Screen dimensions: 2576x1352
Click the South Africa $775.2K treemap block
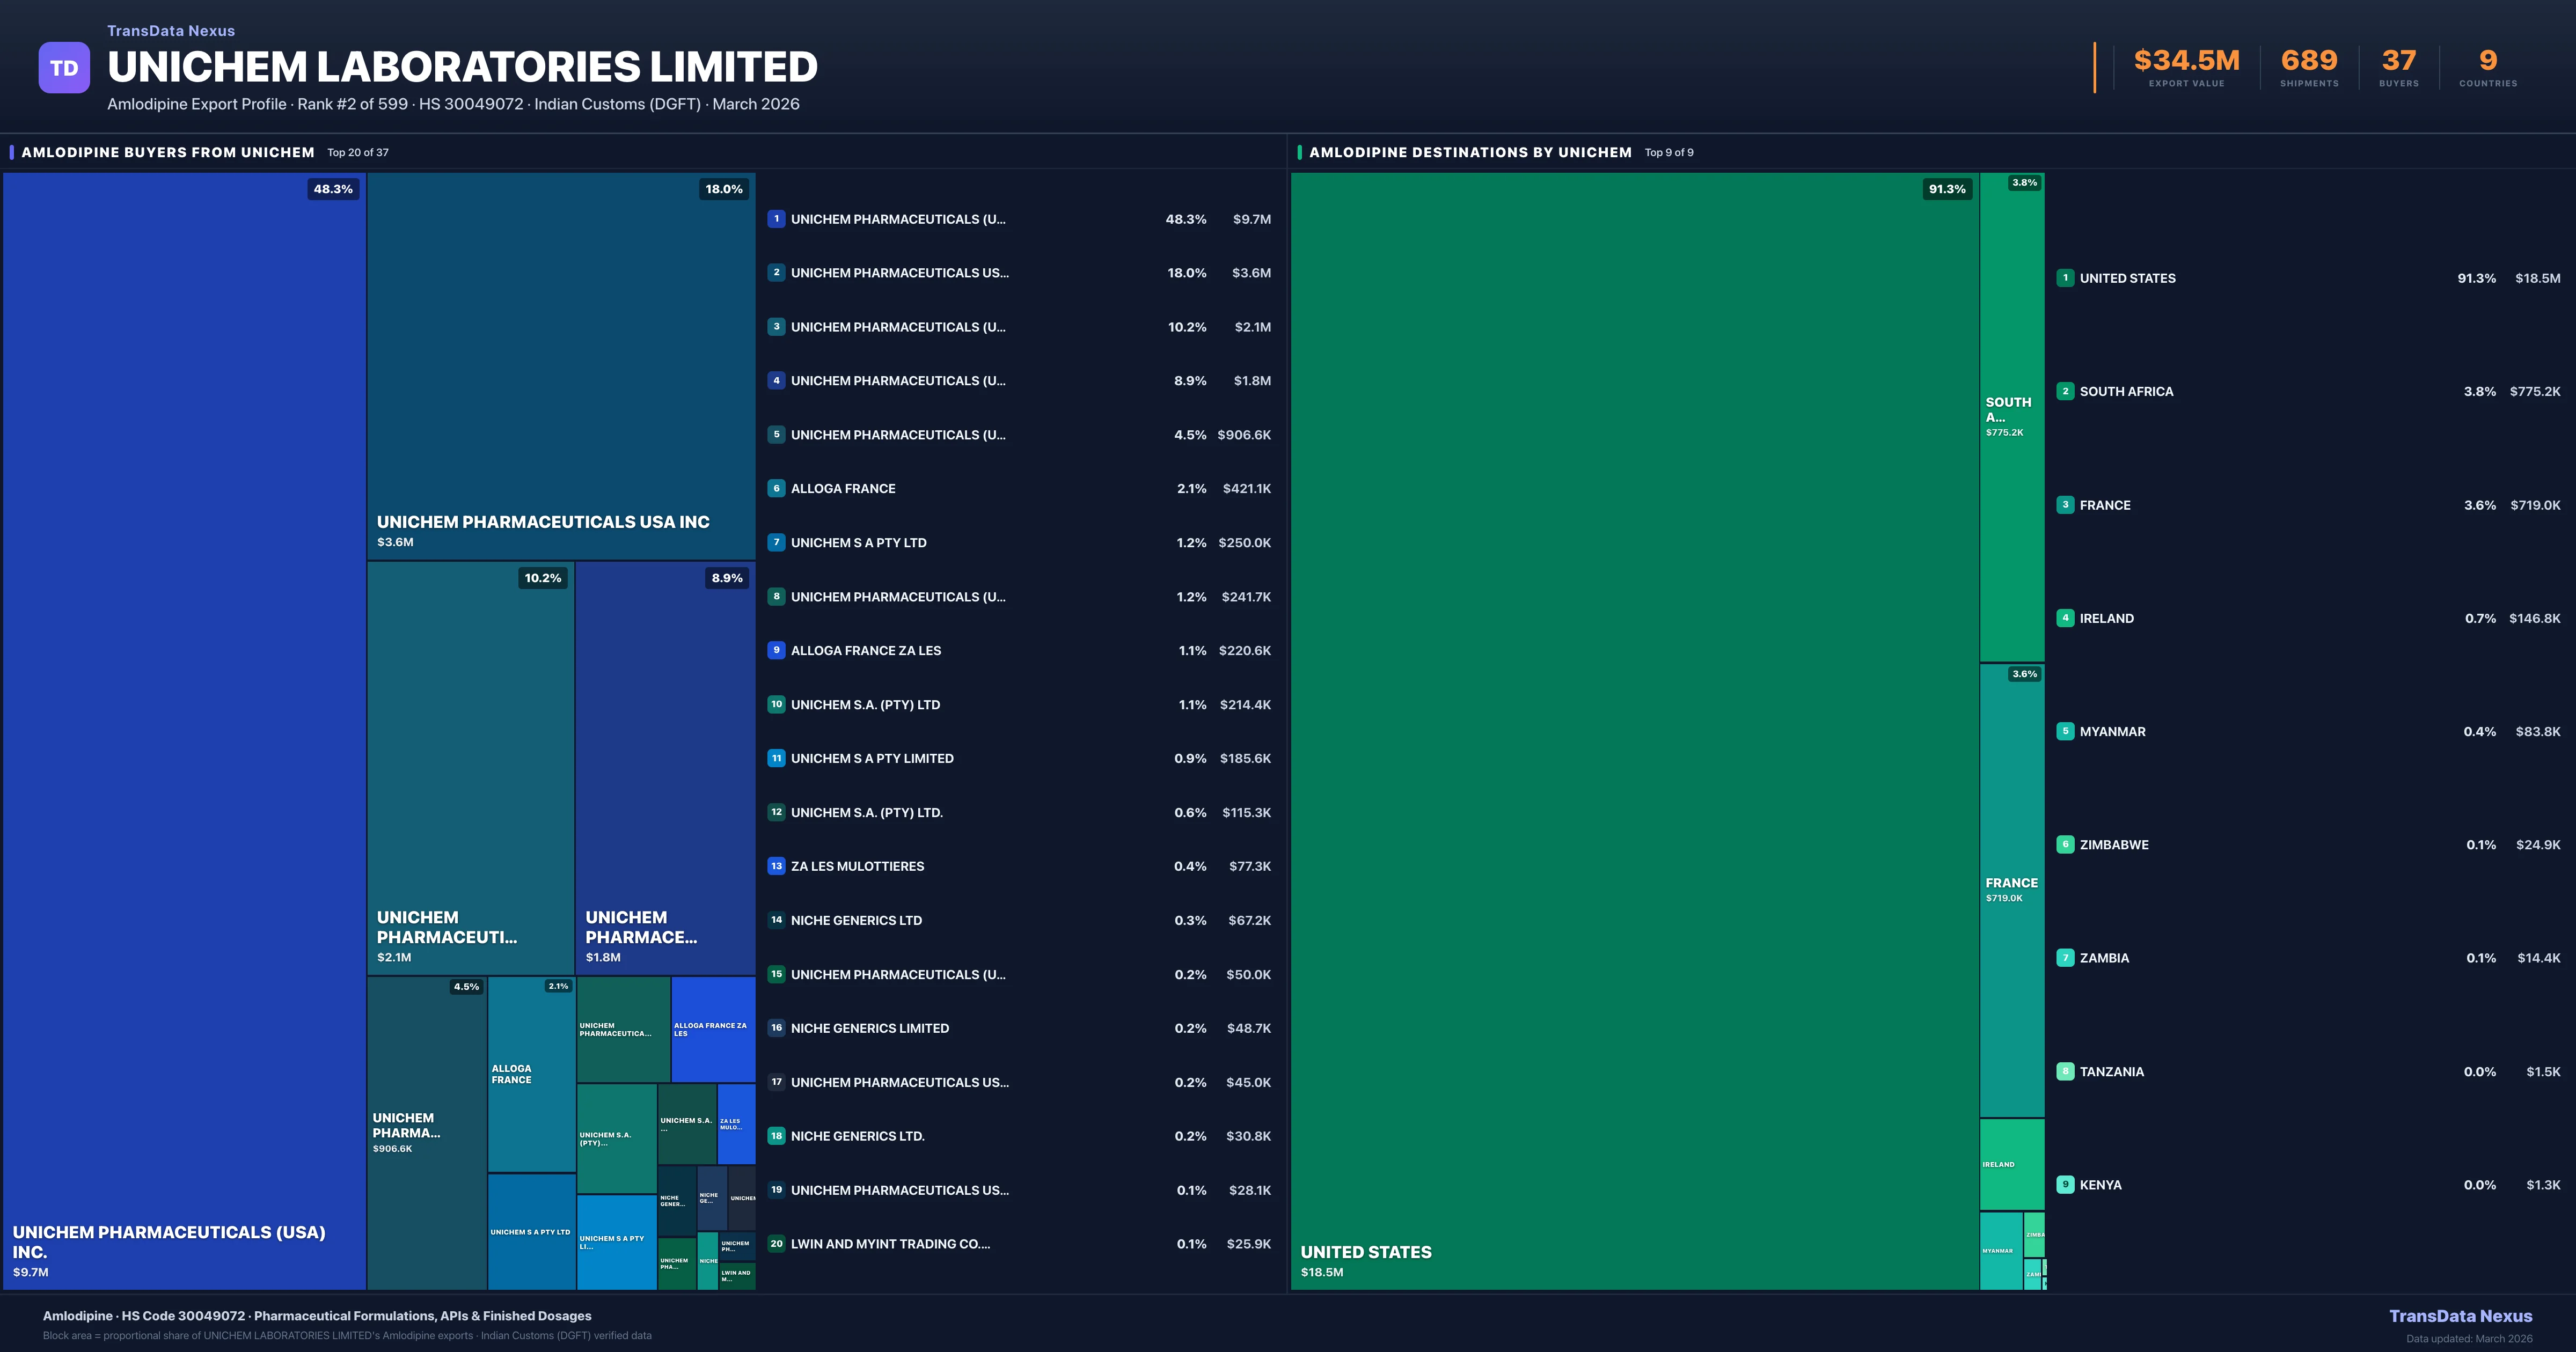(x=2011, y=416)
